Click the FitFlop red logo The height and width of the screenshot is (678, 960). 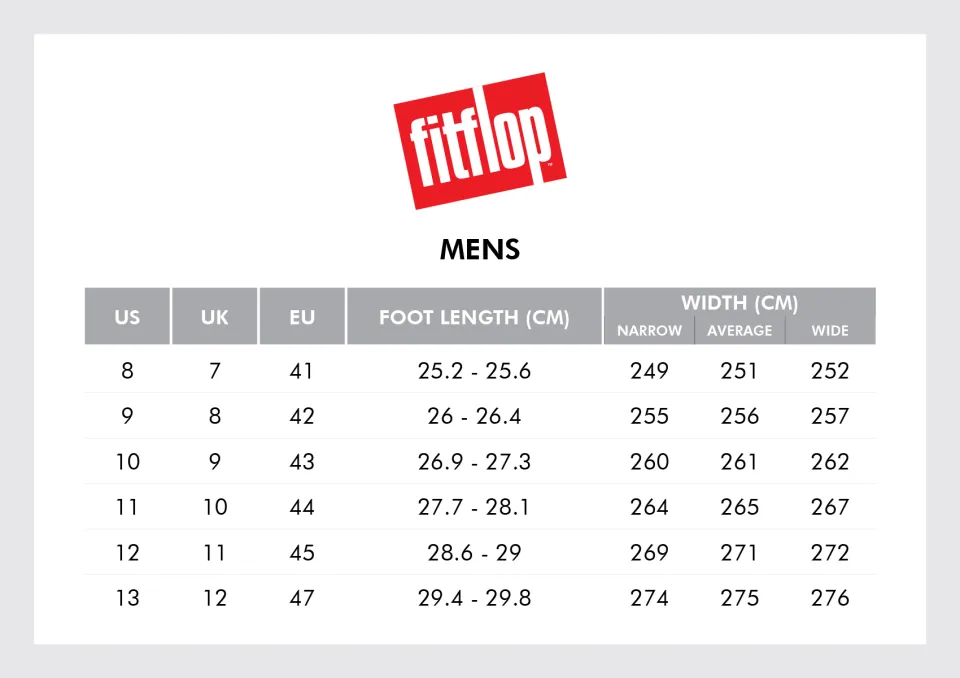point(479,140)
